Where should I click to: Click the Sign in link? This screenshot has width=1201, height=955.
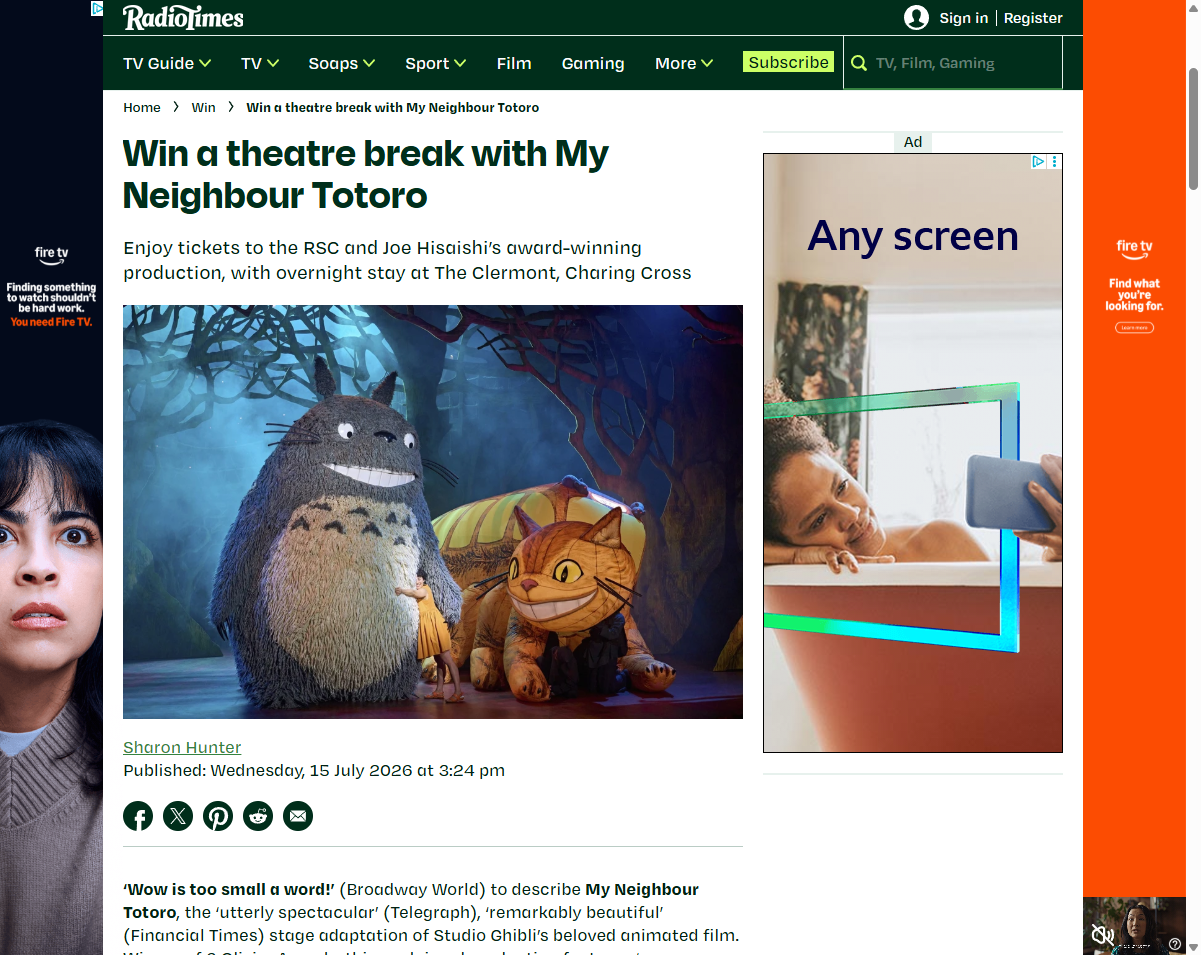[964, 18]
